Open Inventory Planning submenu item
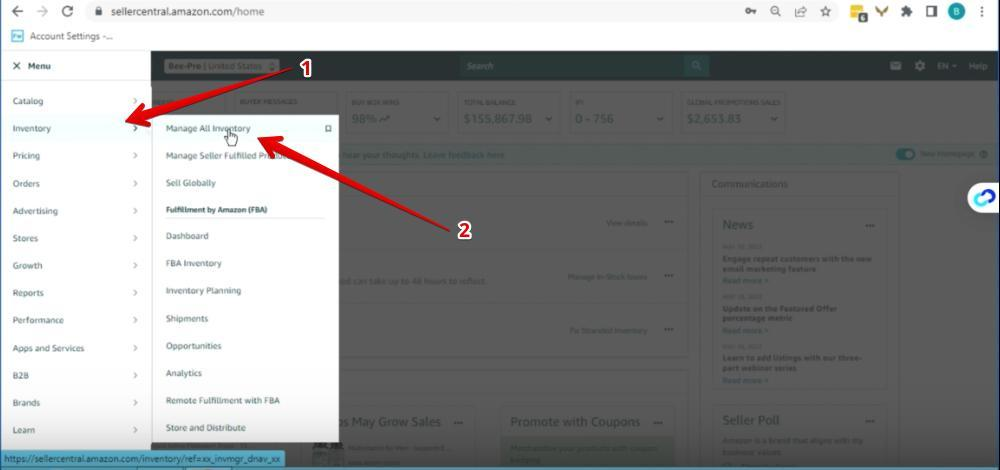The height and width of the screenshot is (470, 1000). (x=203, y=291)
